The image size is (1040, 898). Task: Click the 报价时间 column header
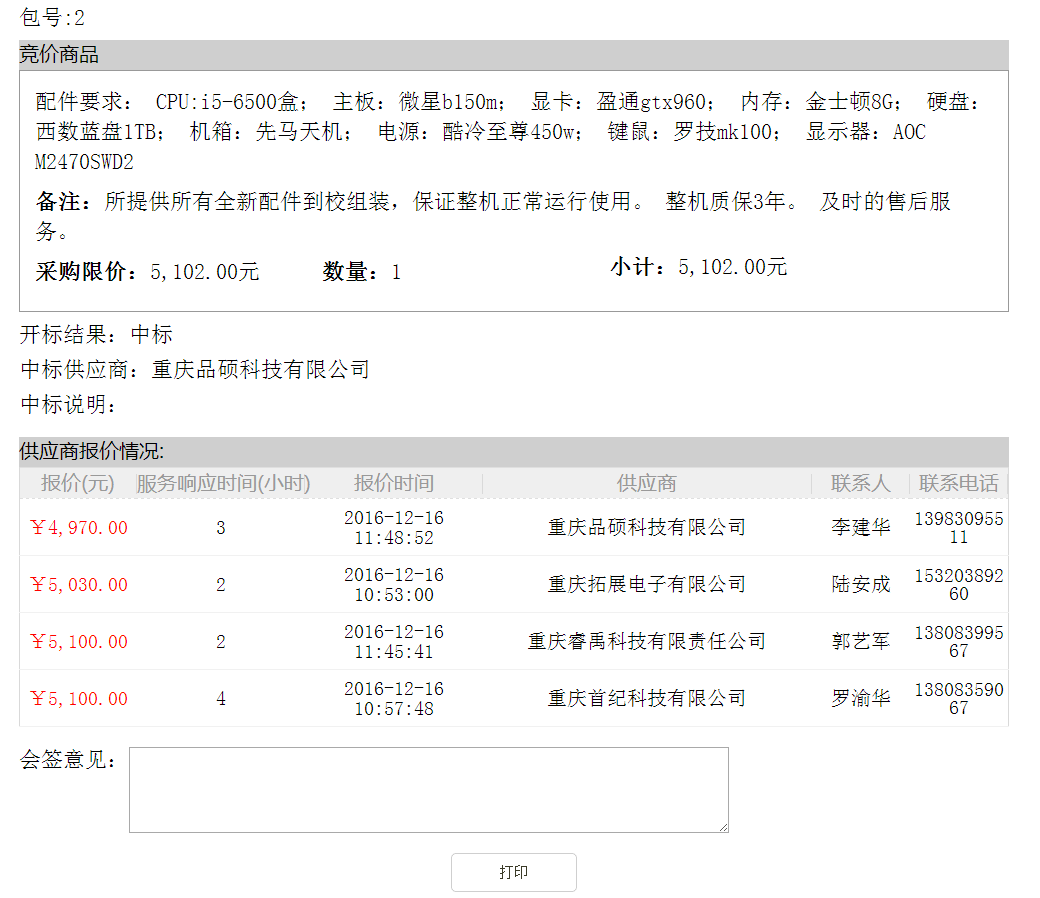pyautogui.click(x=394, y=483)
